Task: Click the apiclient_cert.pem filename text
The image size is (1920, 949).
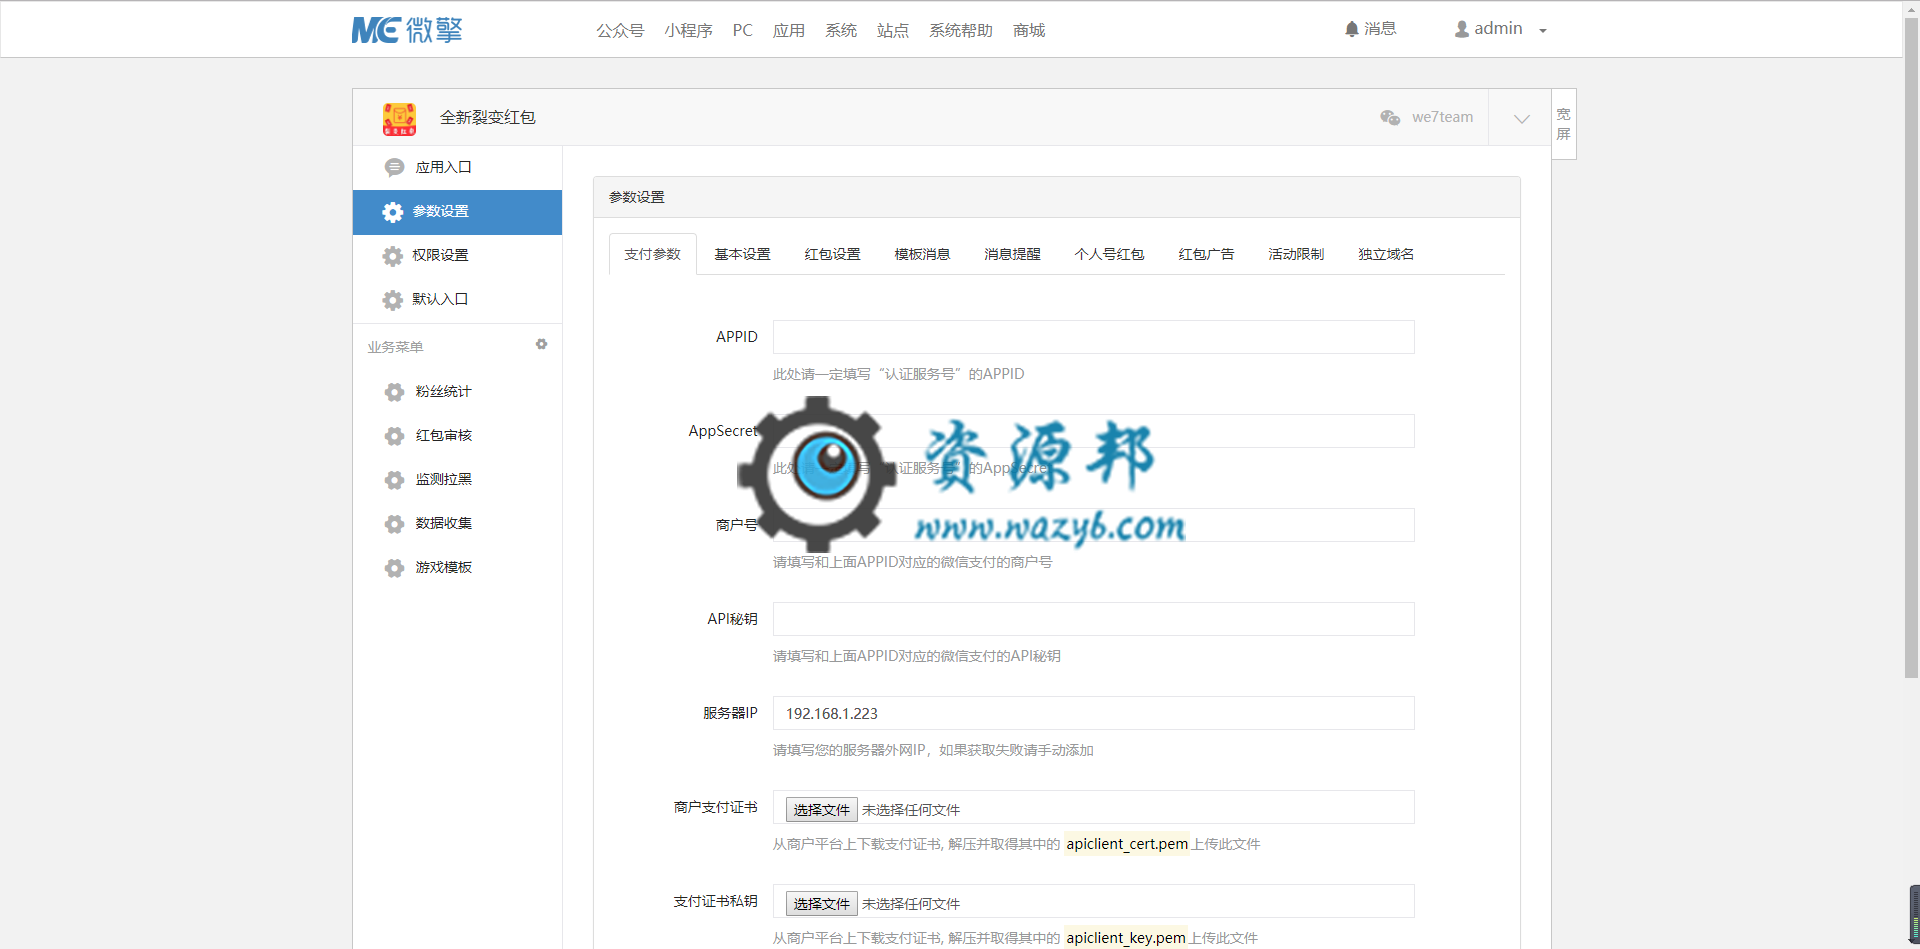Action: coord(1127,844)
